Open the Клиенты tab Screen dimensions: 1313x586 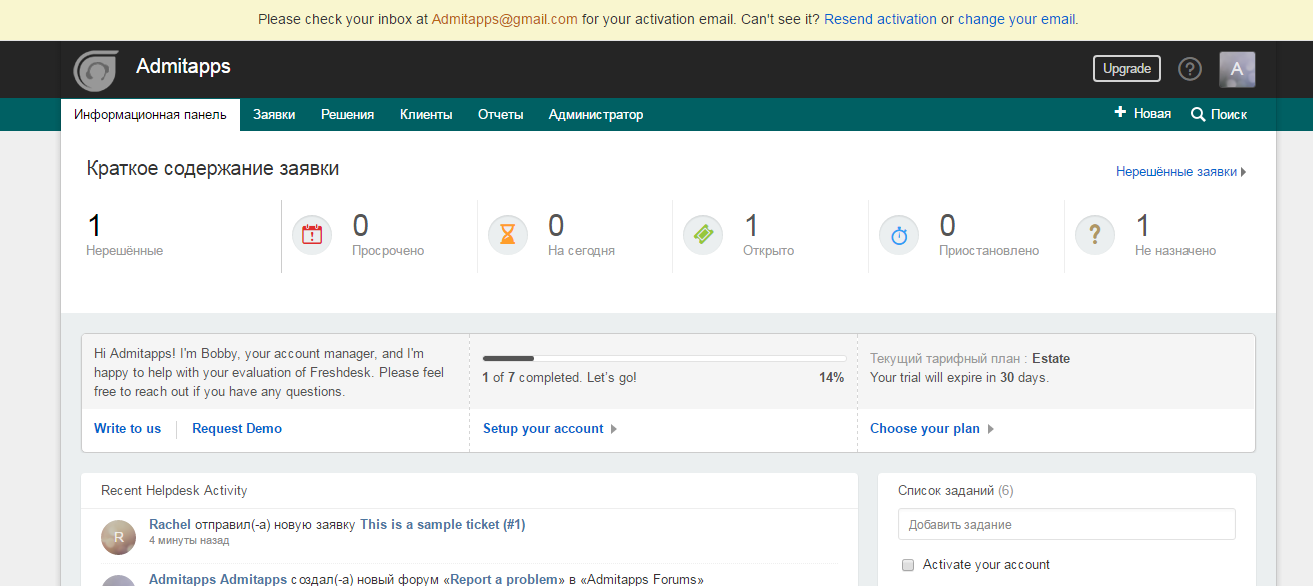(x=426, y=115)
